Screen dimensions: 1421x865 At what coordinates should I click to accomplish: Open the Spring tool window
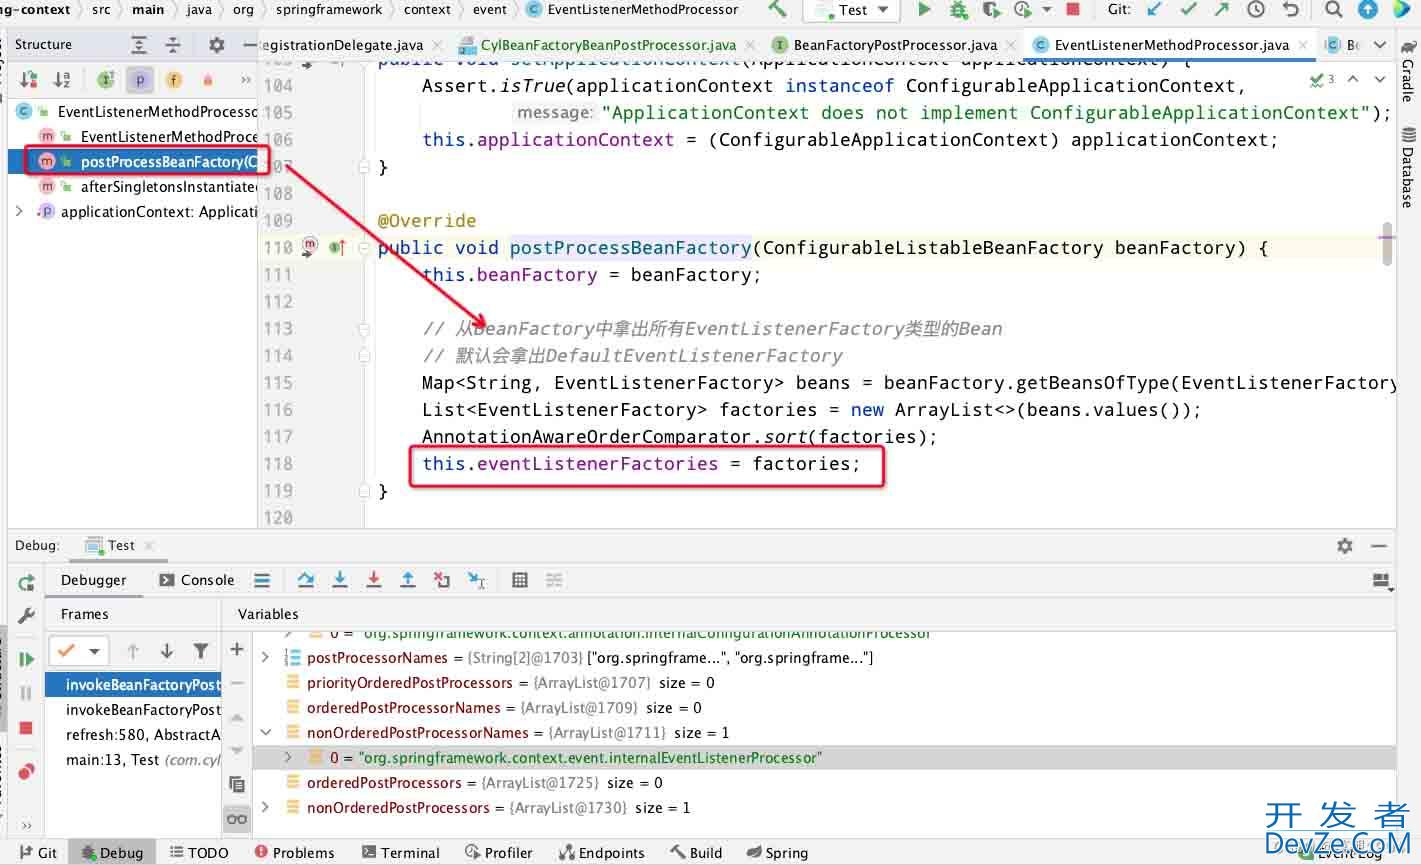[x=777, y=853]
